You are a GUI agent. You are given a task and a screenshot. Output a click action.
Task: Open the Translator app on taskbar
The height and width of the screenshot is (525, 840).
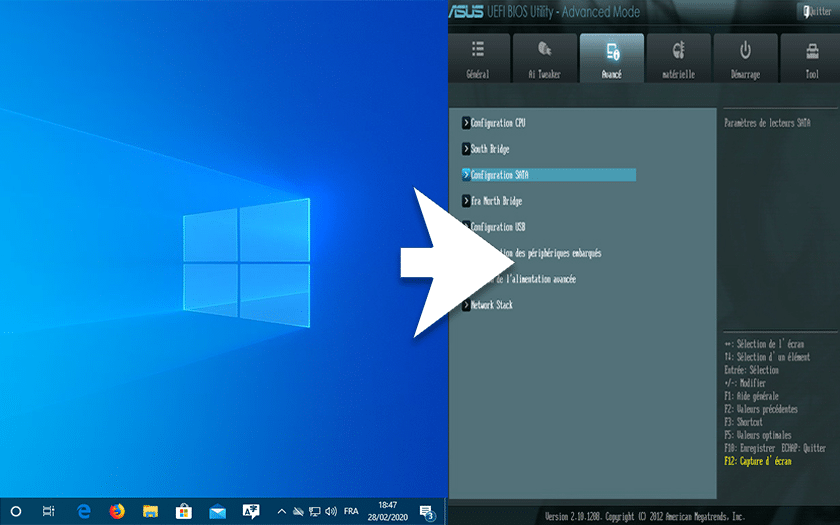pos(251,512)
